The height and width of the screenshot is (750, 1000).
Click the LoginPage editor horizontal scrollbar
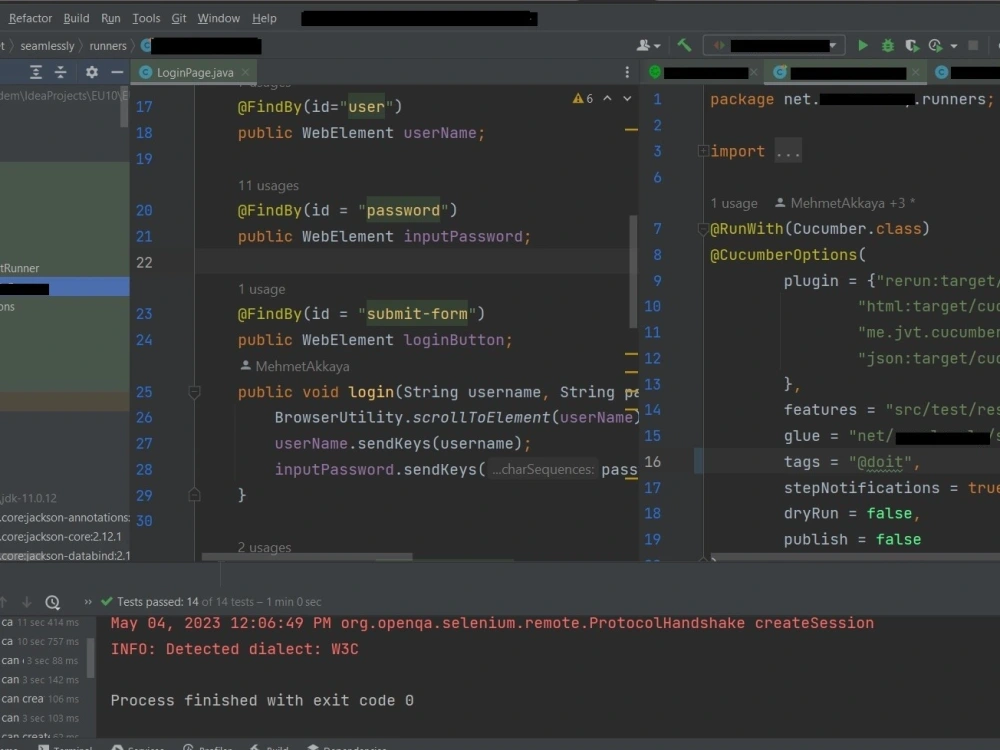pos(307,557)
